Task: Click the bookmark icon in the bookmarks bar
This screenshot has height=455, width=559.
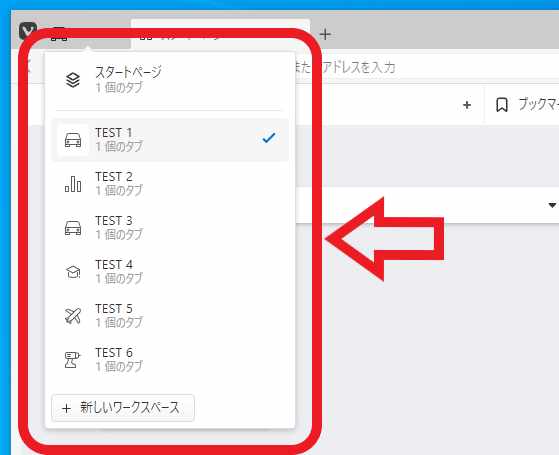Action: click(x=502, y=105)
